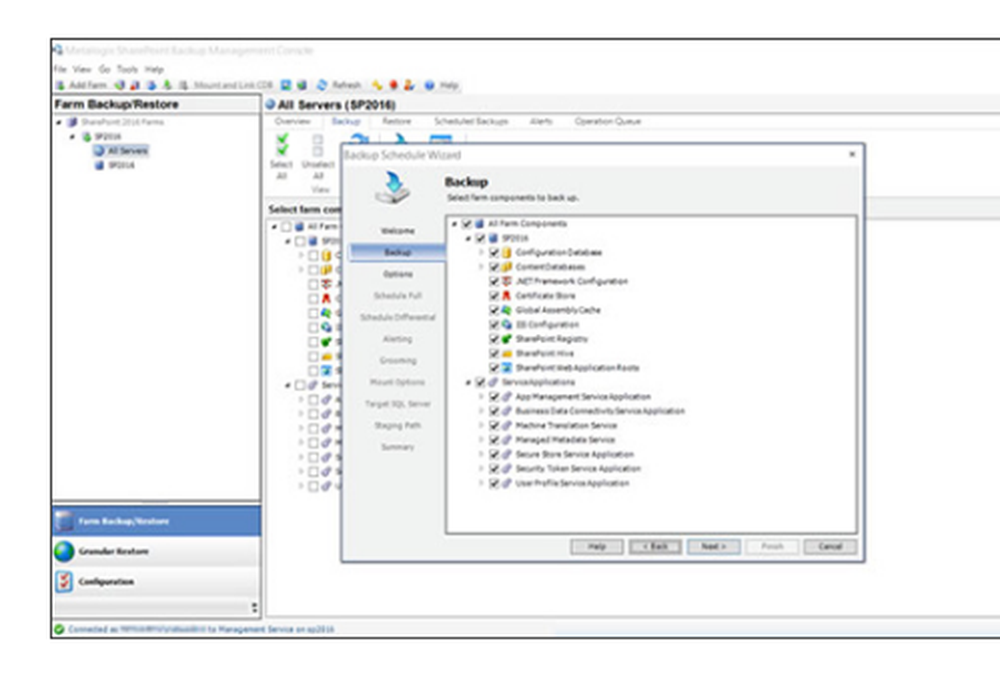Select the Configuration navigation pane
The image size is (1000, 673).
pos(157,581)
